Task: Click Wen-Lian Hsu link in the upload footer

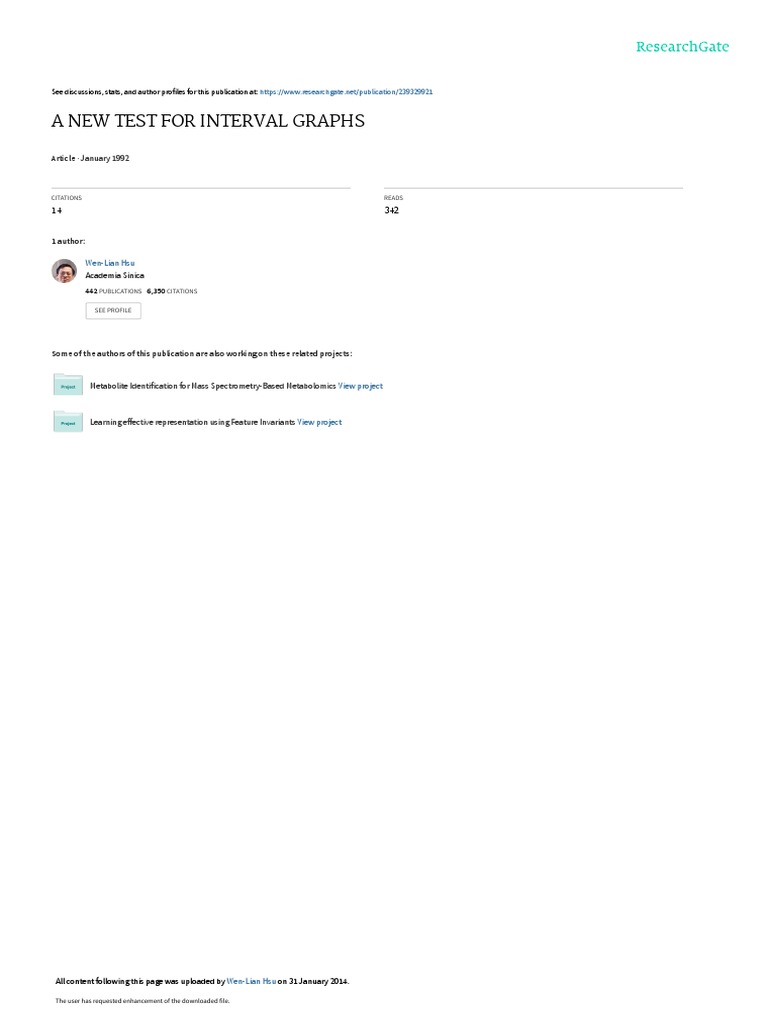Action: (x=251, y=981)
